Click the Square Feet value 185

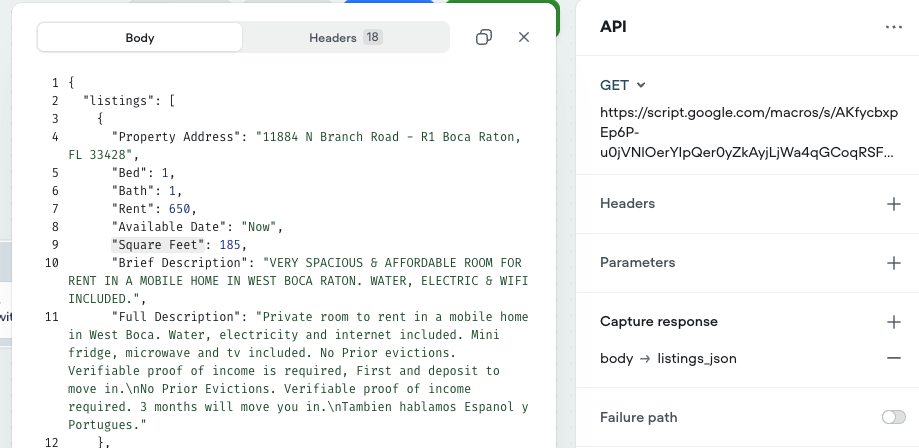pos(230,245)
